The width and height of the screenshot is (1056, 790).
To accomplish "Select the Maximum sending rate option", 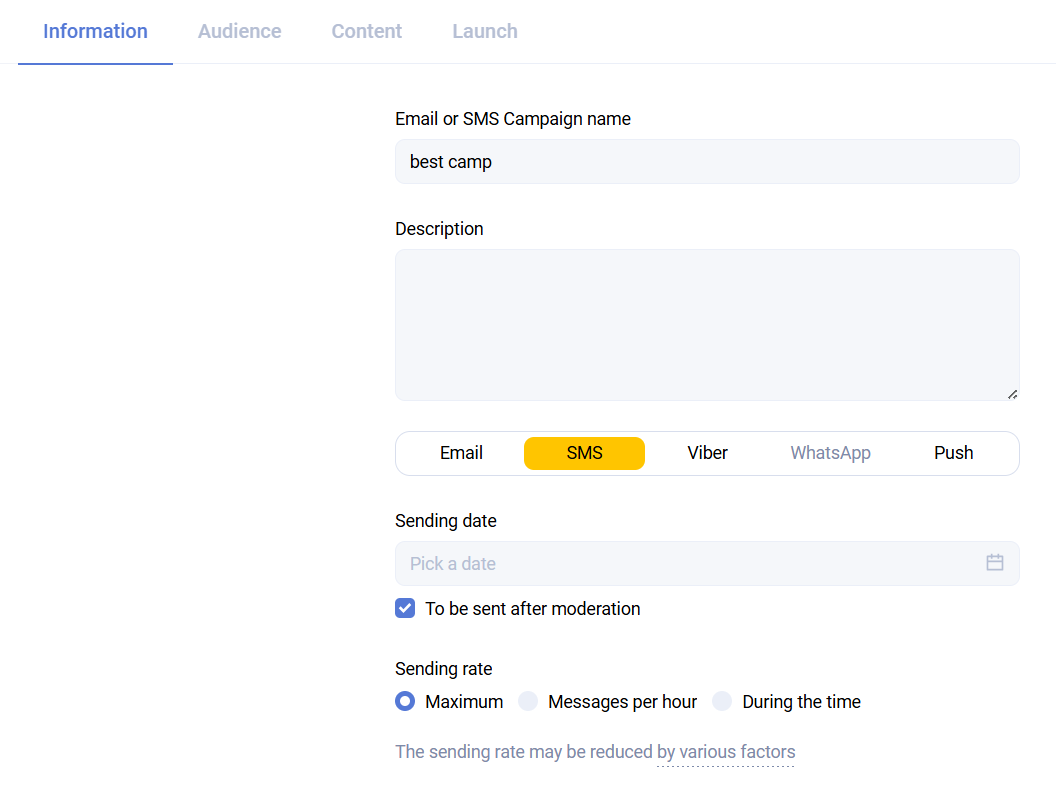I will coord(405,701).
